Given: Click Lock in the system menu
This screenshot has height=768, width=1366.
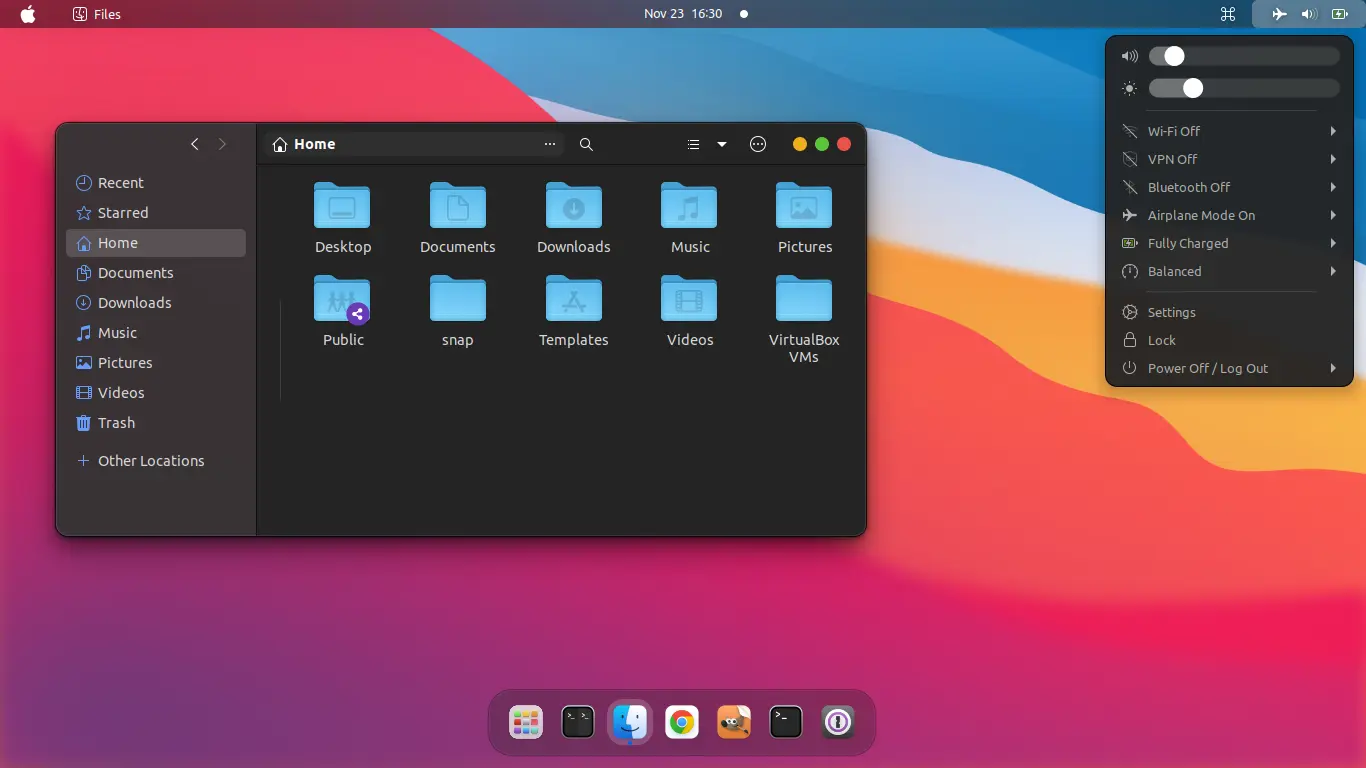Looking at the screenshot, I should [x=1161, y=340].
